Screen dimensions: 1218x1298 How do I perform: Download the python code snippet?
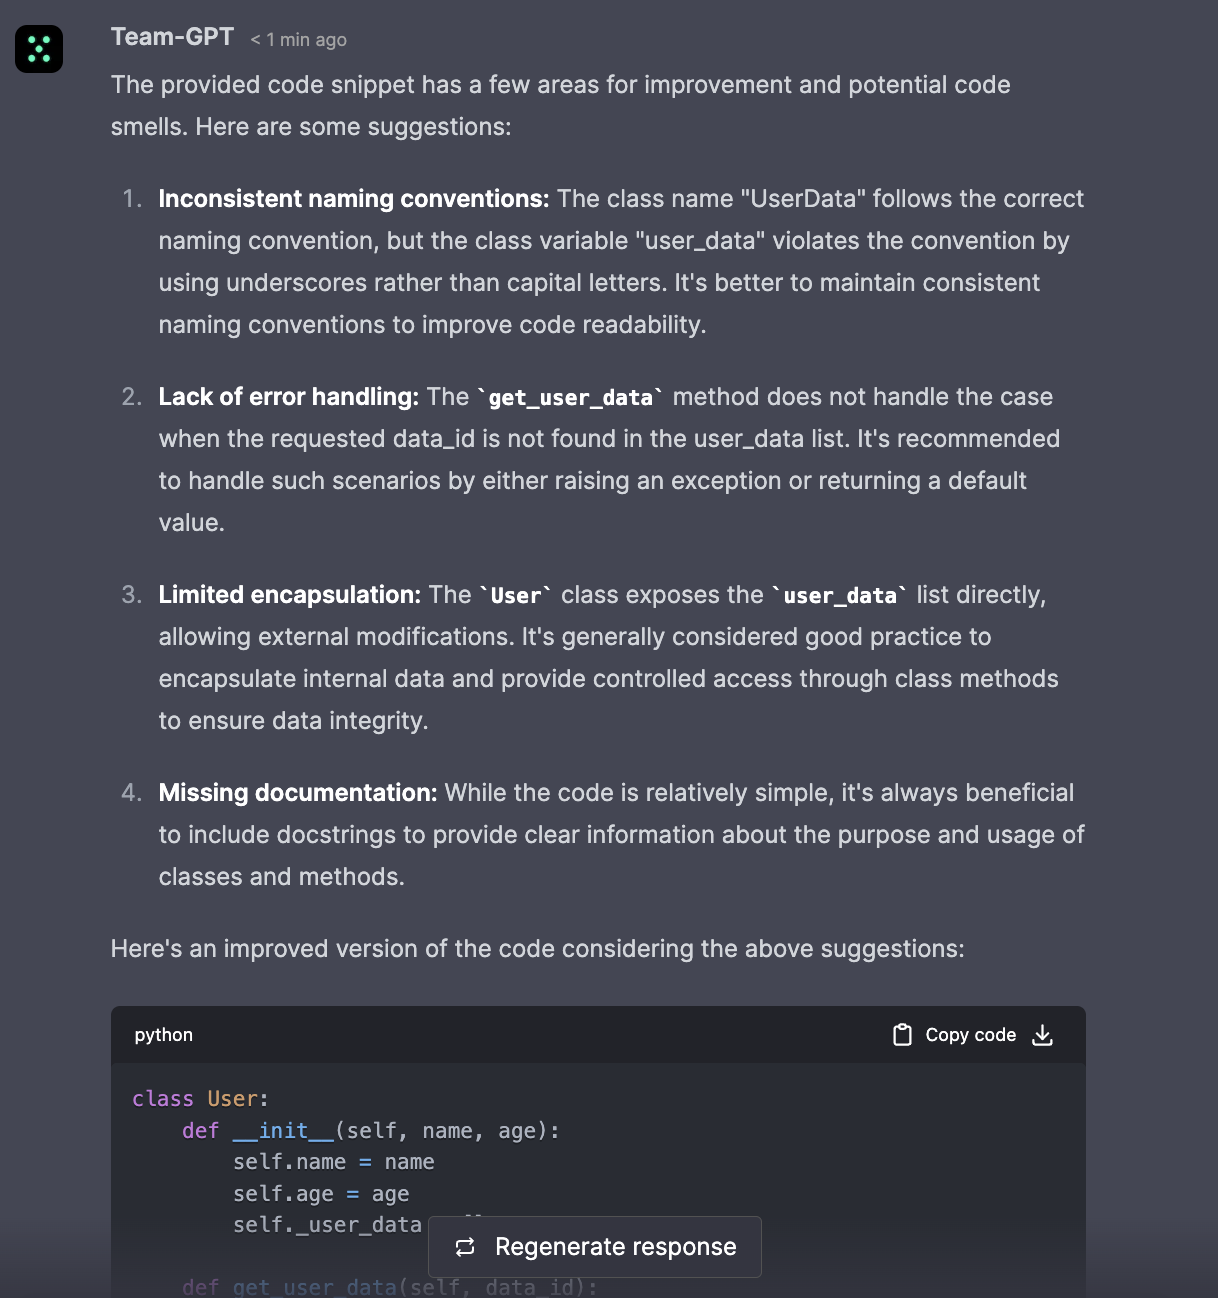click(1043, 1035)
